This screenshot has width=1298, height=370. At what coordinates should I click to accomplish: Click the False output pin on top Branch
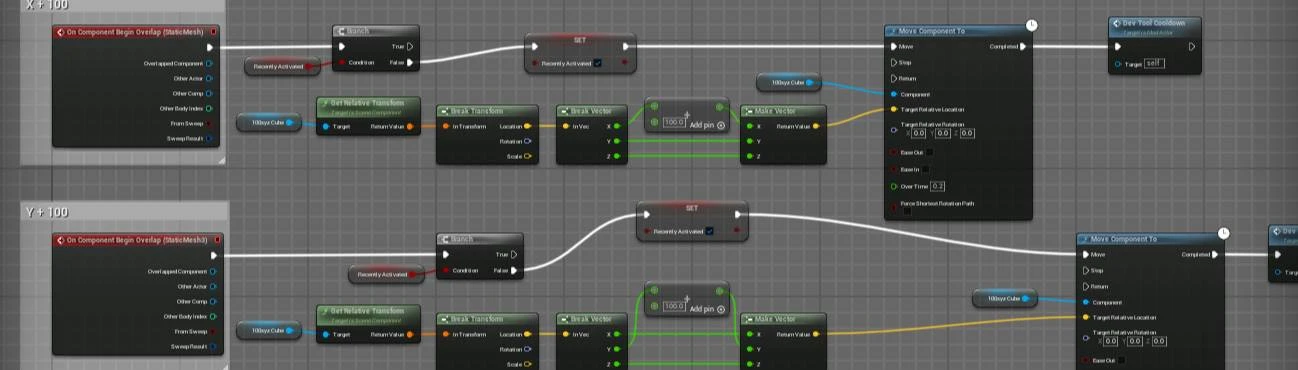(410, 62)
